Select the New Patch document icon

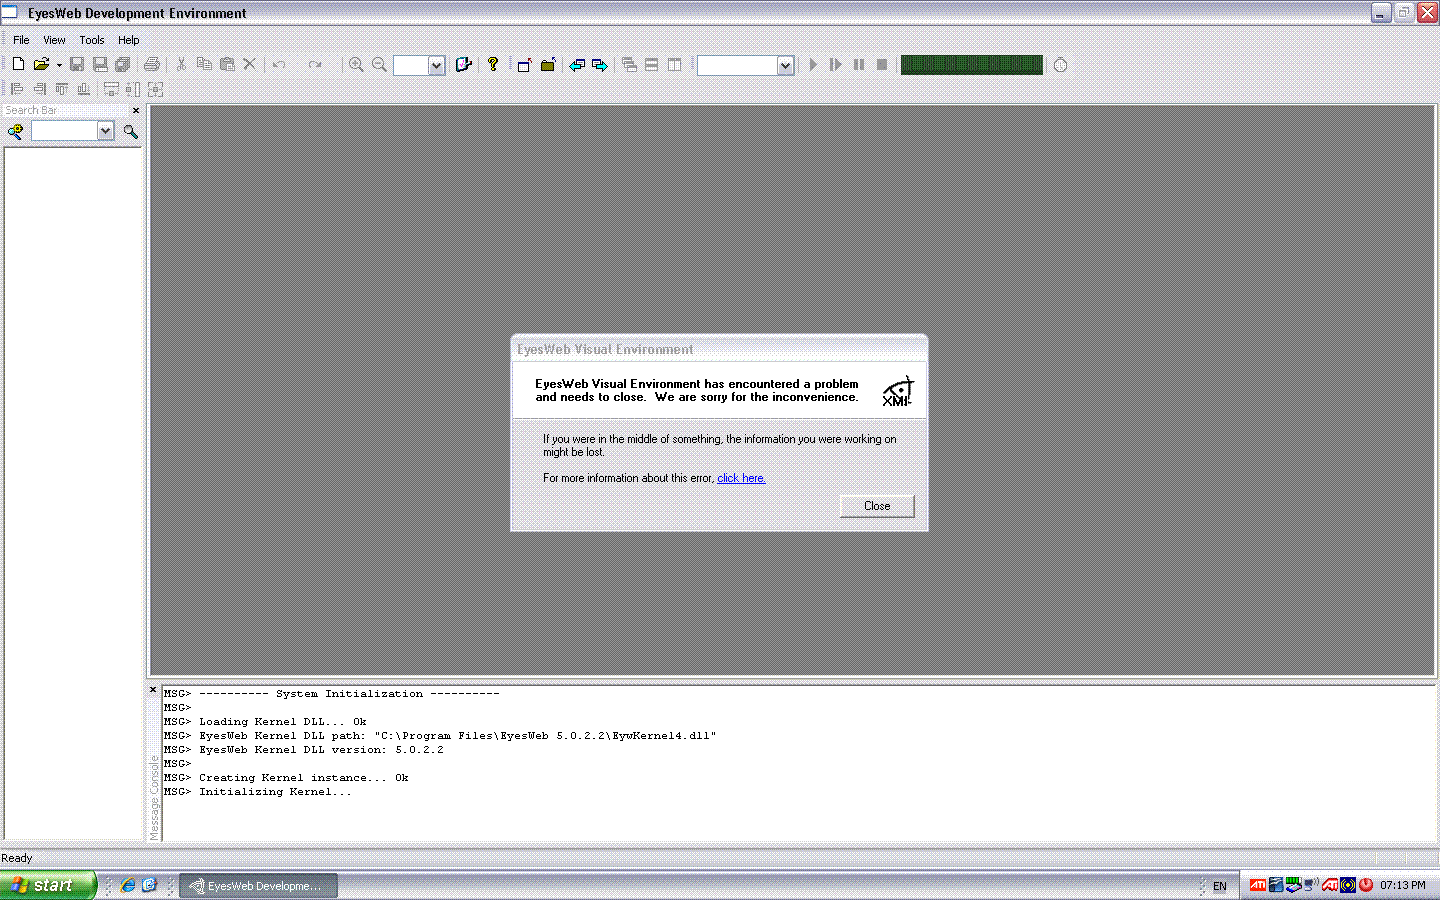[x=17, y=64]
